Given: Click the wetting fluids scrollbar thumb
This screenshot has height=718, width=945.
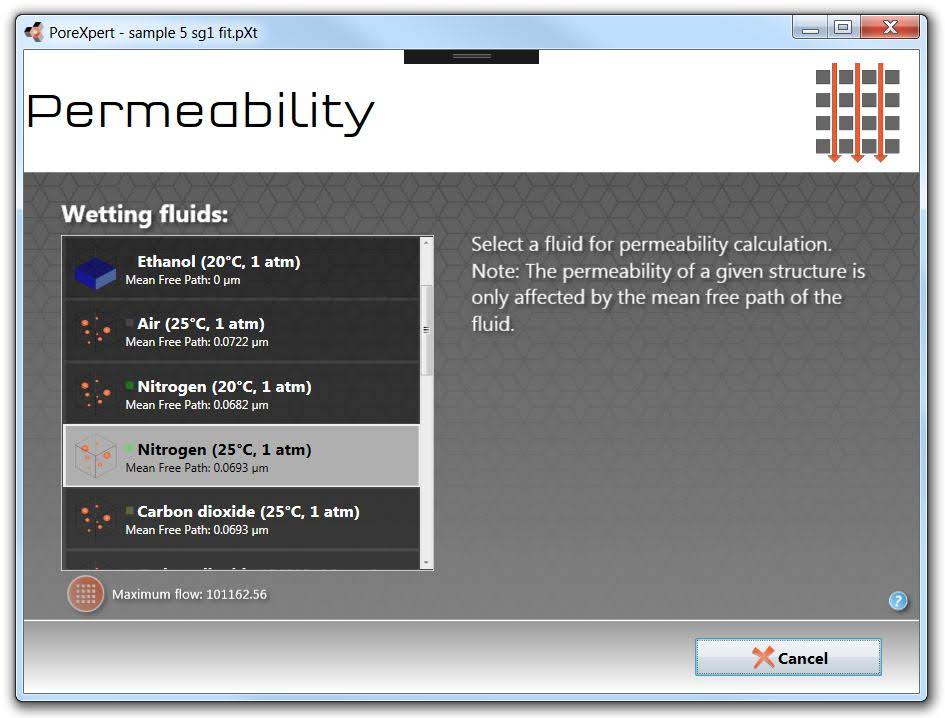Looking at the screenshot, I should (426, 330).
